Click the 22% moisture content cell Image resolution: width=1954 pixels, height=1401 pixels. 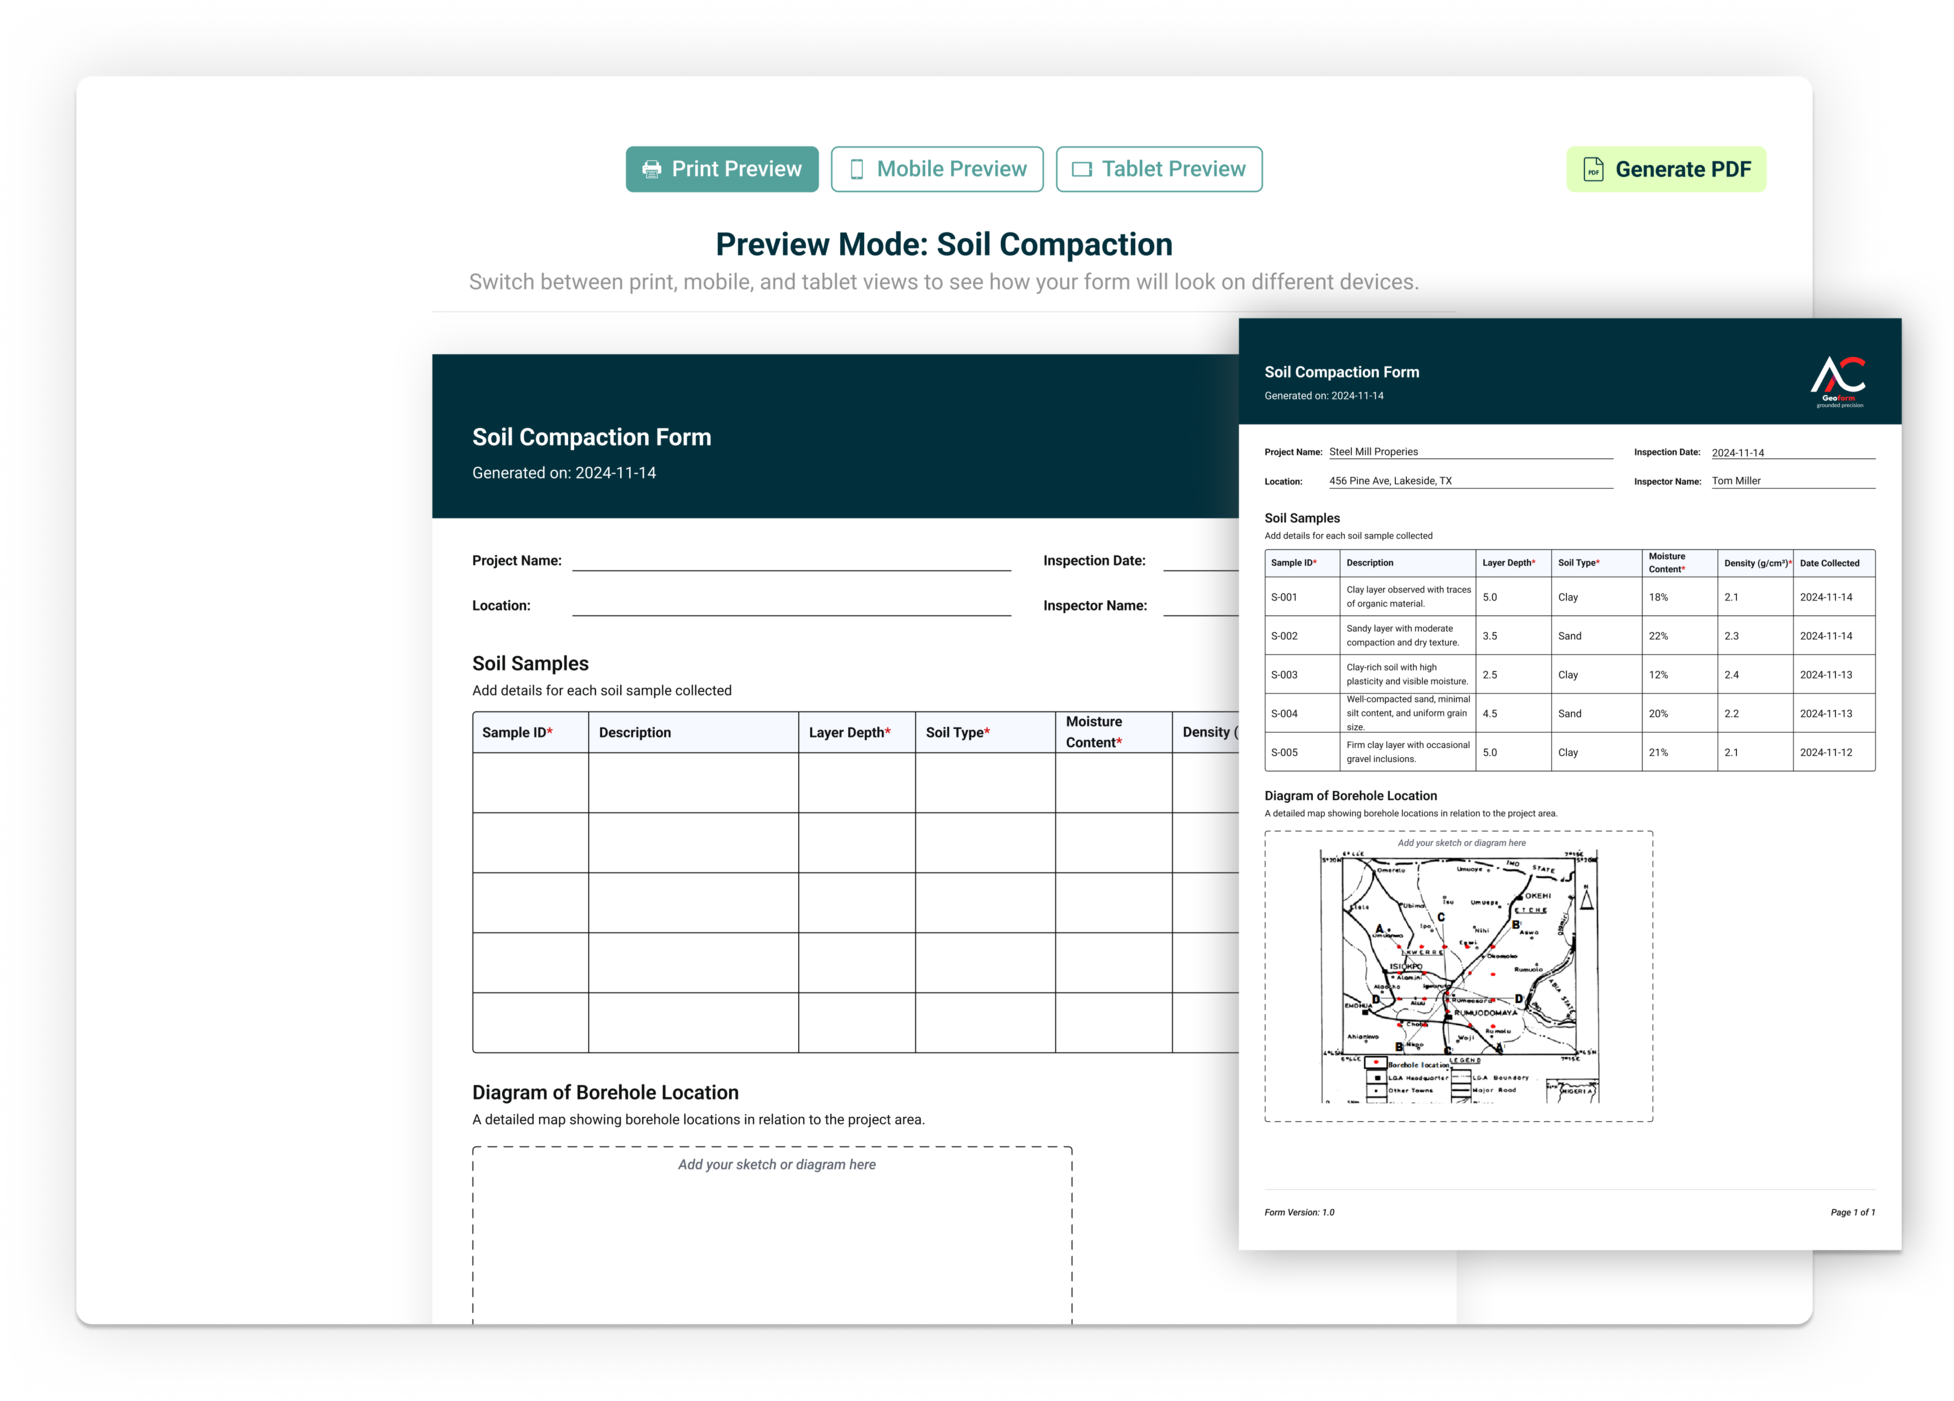click(1679, 636)
